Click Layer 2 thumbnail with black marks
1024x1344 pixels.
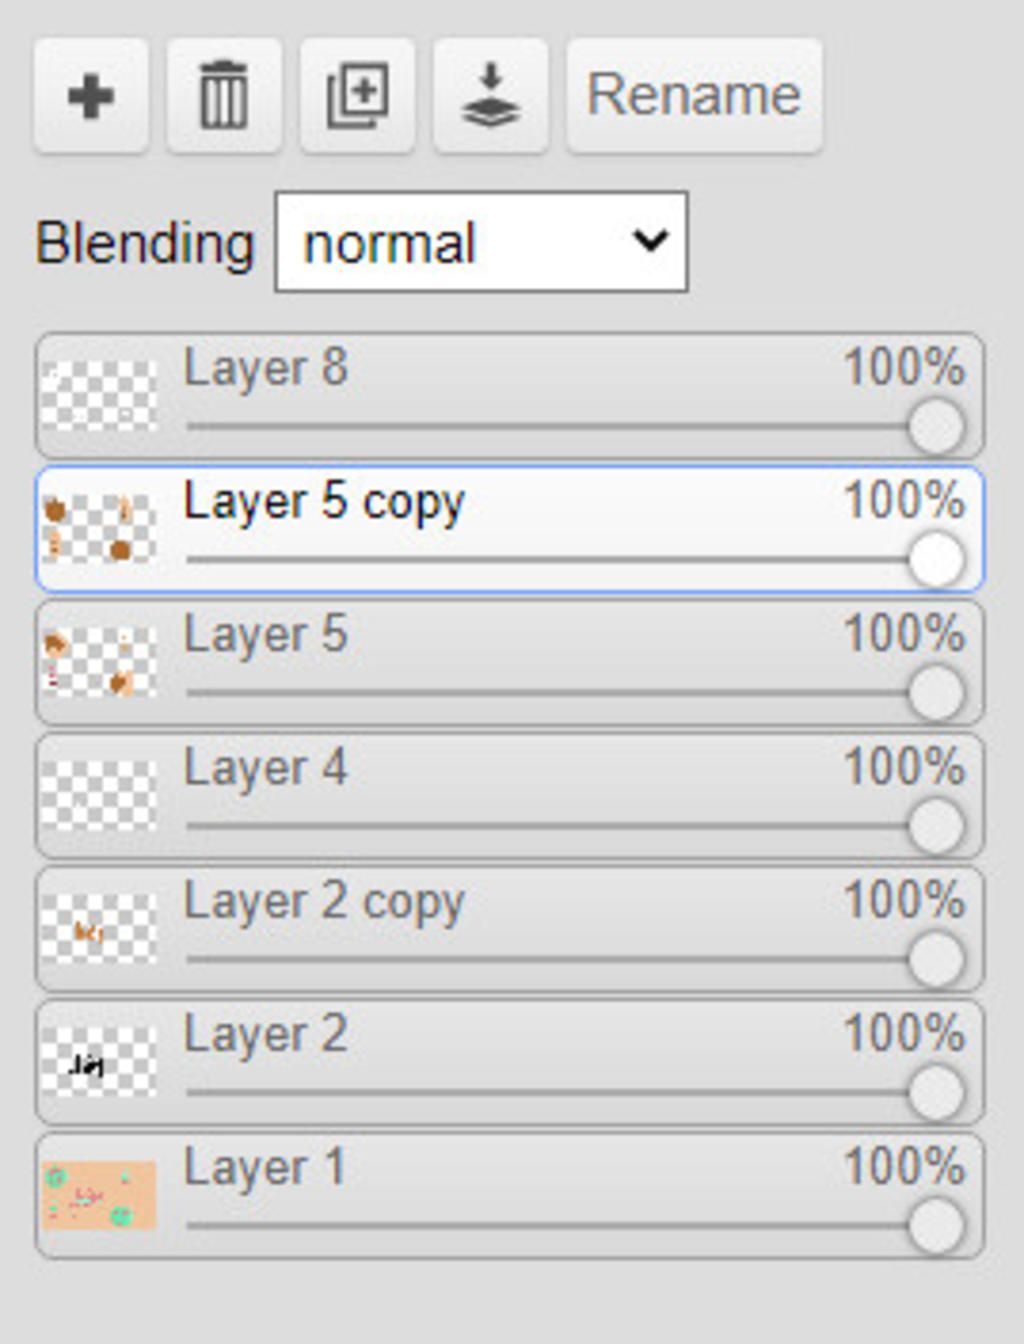(x=100, y=1062)
